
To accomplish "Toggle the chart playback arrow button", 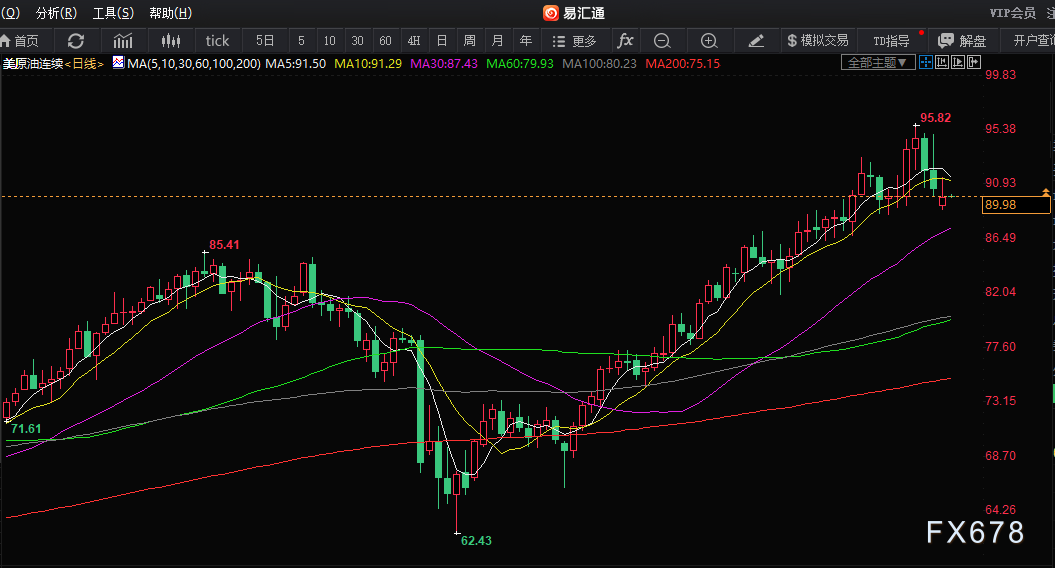I will click(958, 63).
